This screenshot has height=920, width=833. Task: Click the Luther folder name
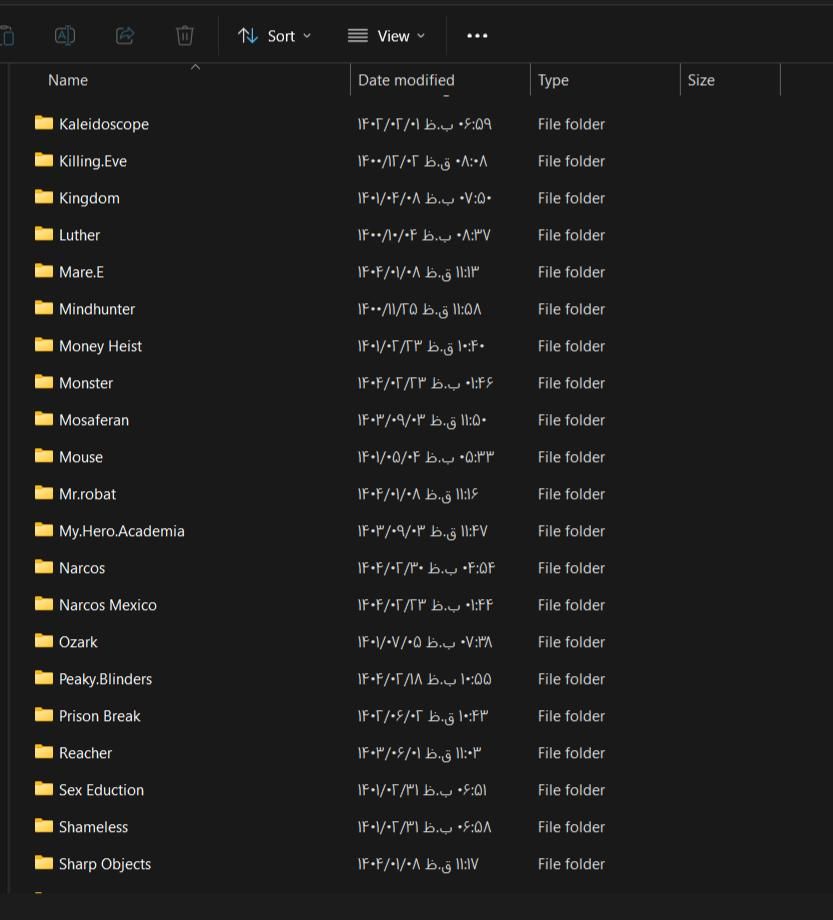79,235
